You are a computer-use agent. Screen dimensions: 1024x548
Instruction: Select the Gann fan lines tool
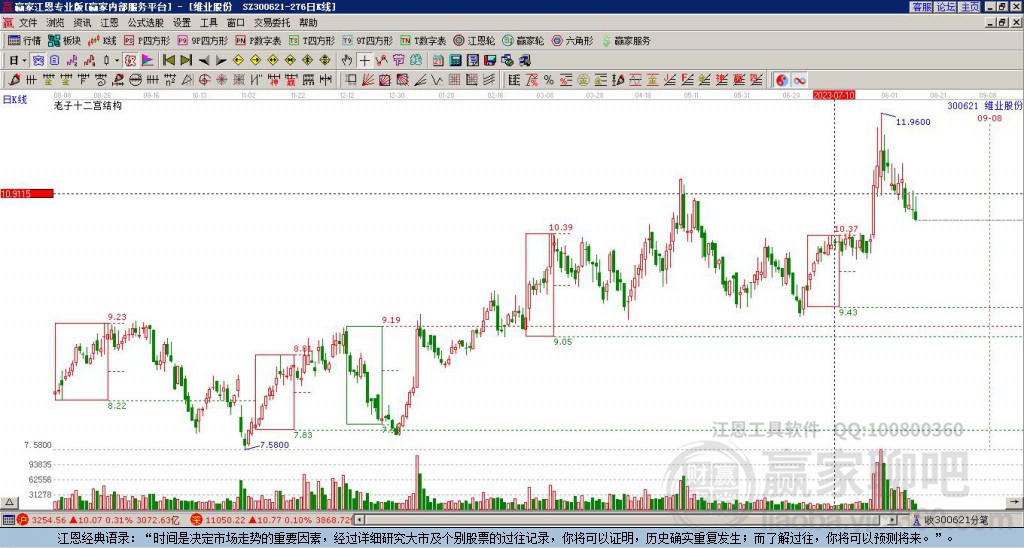368,80
